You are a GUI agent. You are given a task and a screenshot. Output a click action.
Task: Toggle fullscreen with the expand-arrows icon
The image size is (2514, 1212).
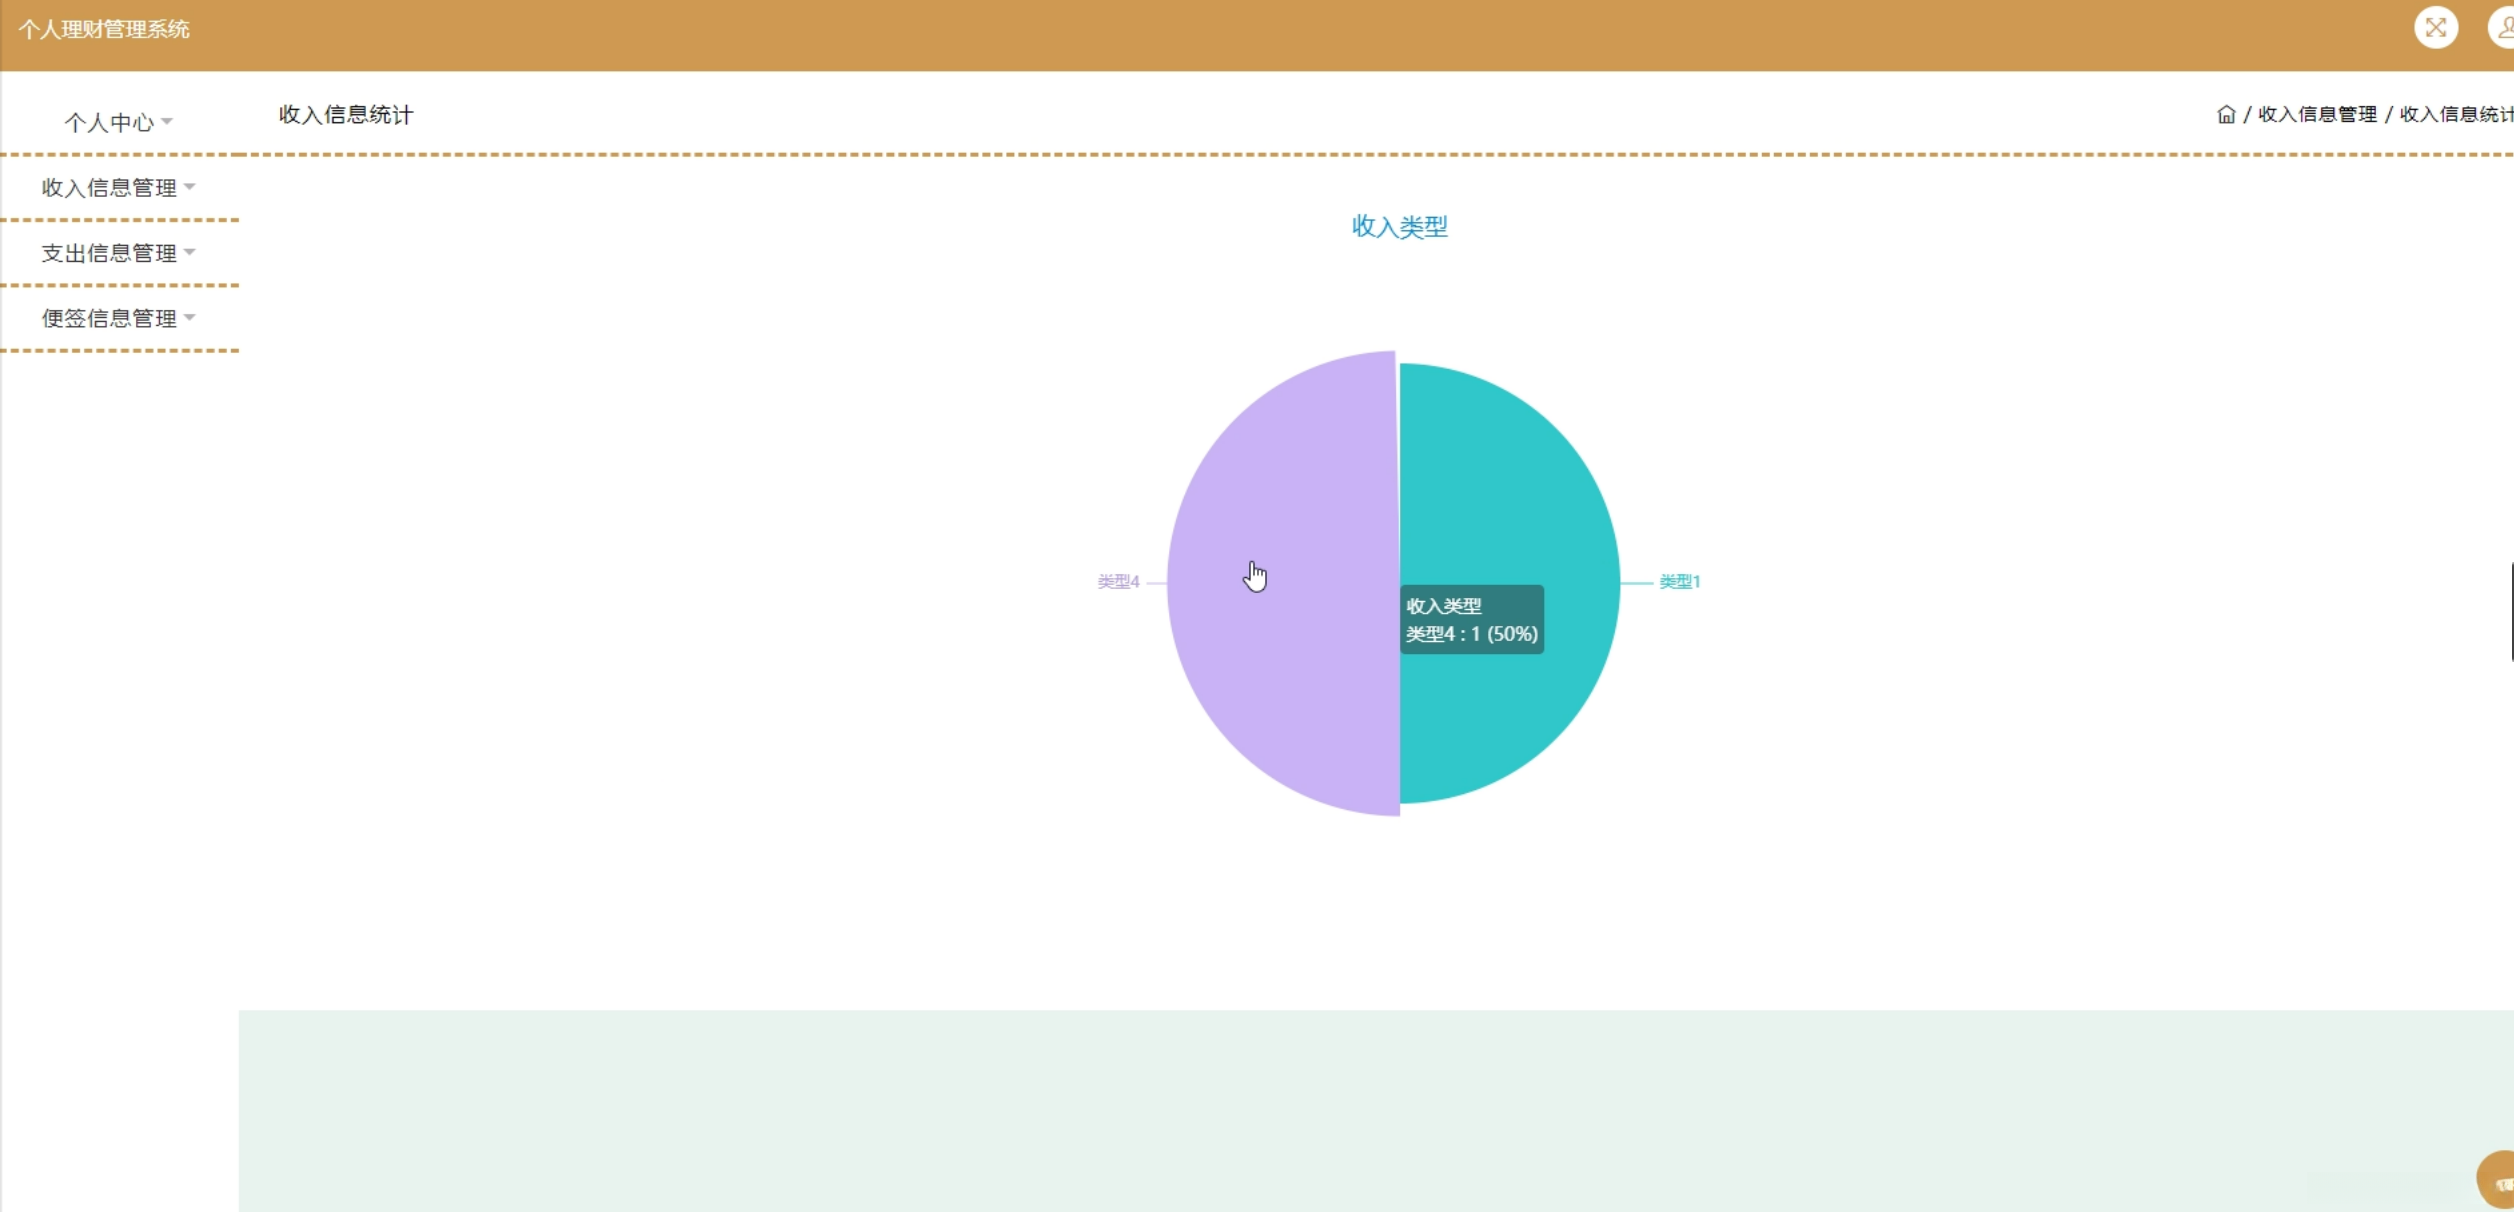(2435, 28)
